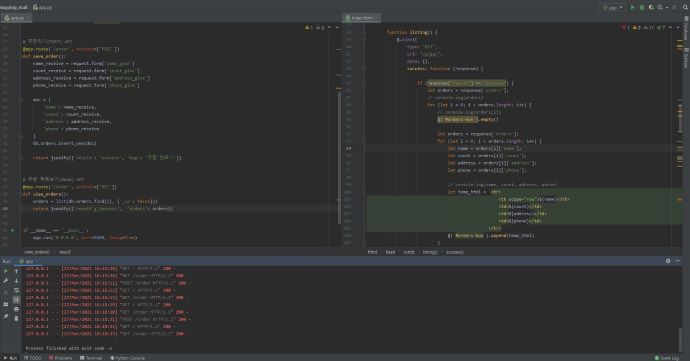Open the Problems tool window

(61, 358)
